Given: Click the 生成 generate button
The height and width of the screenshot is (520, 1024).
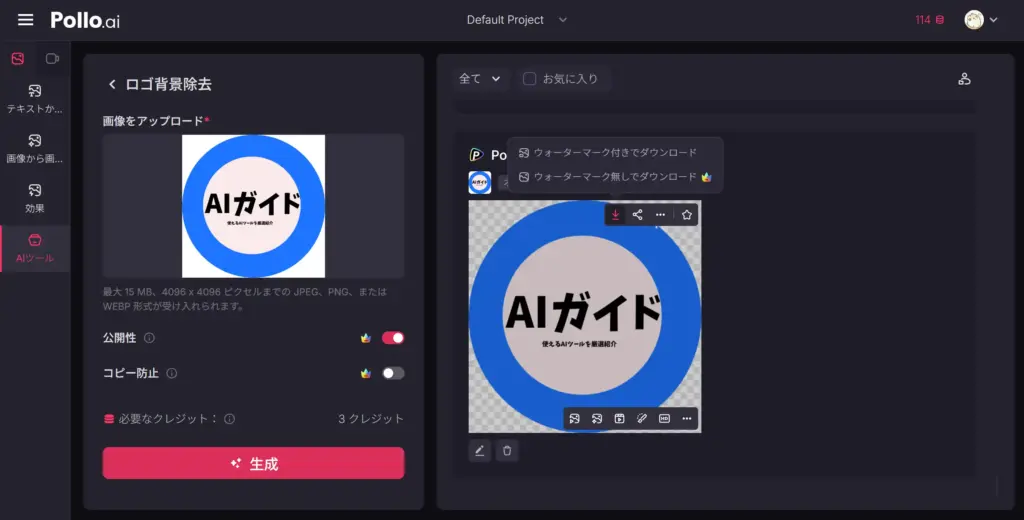Looking at the screenshot, I should (x=253, y=463).
